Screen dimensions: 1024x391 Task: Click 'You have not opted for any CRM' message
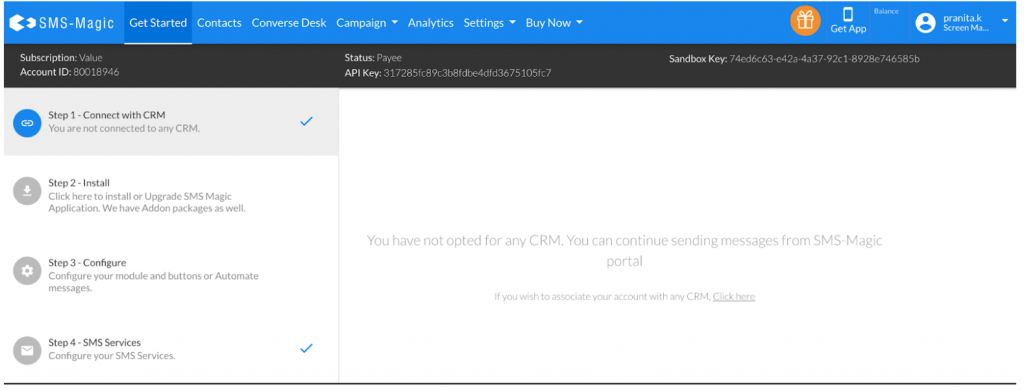pyautogui.click(x=624, y=250)
